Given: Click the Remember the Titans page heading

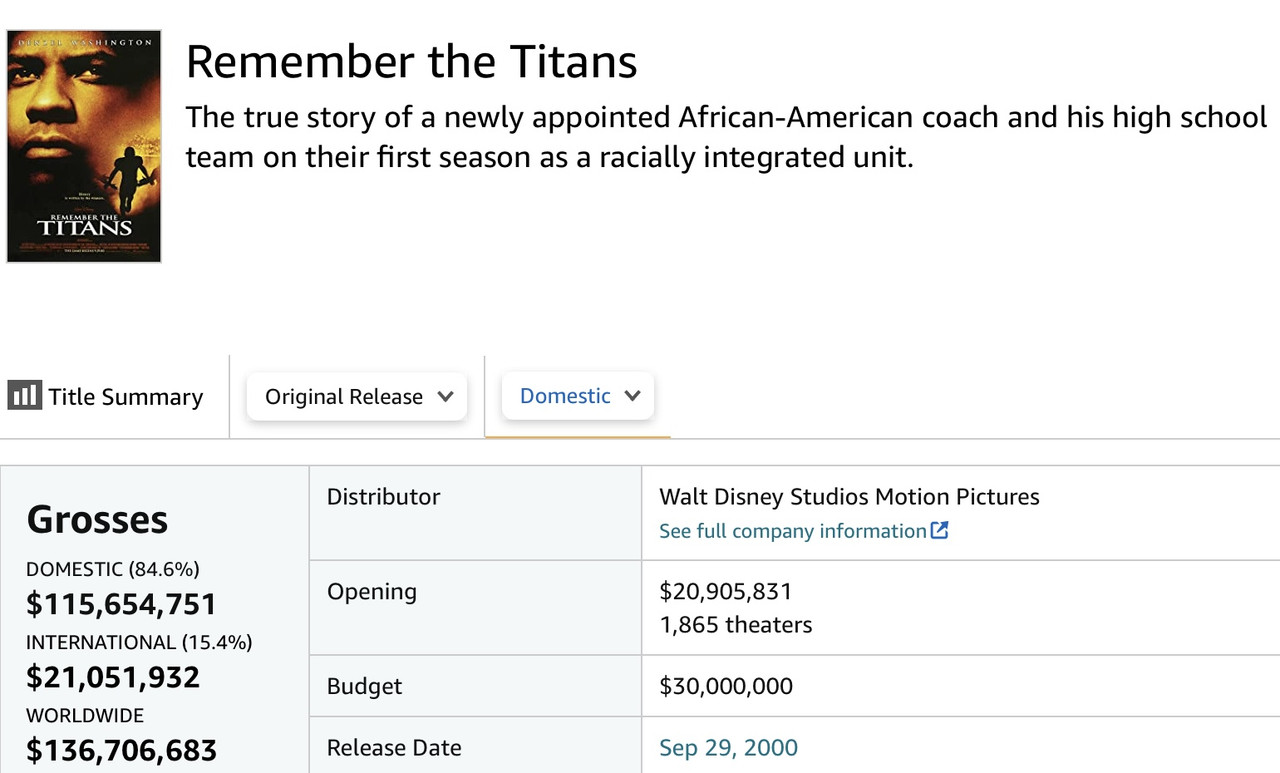Looking at the screenshot, I should point(411,62).
